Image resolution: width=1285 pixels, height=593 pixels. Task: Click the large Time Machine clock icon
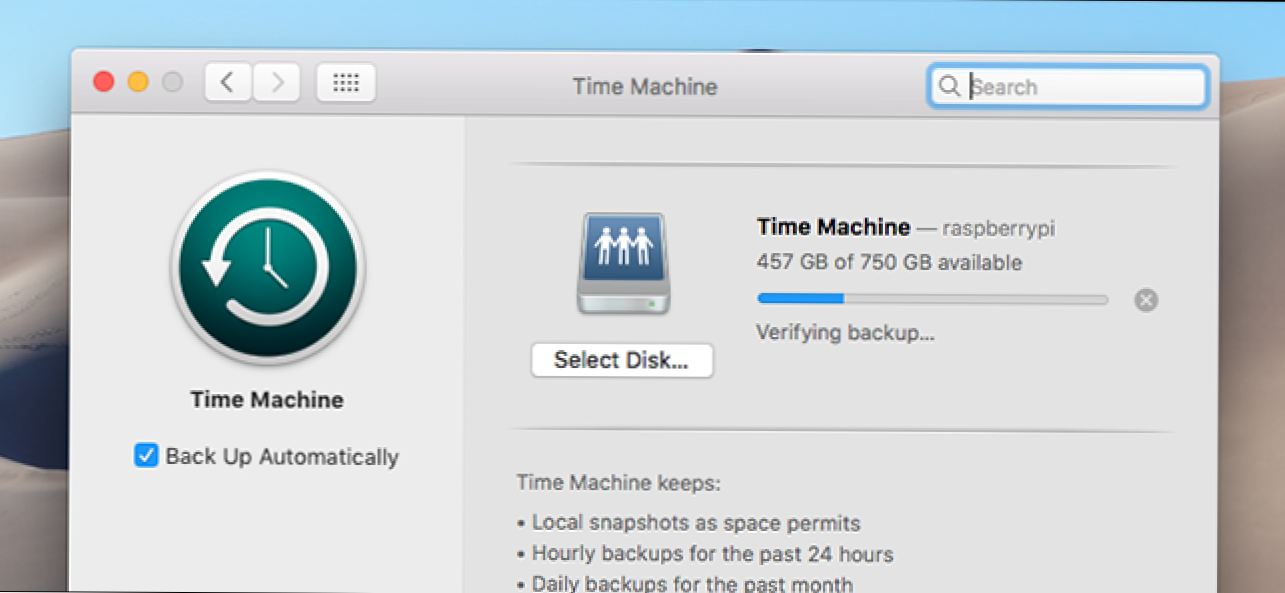click(x=267, y=268)
